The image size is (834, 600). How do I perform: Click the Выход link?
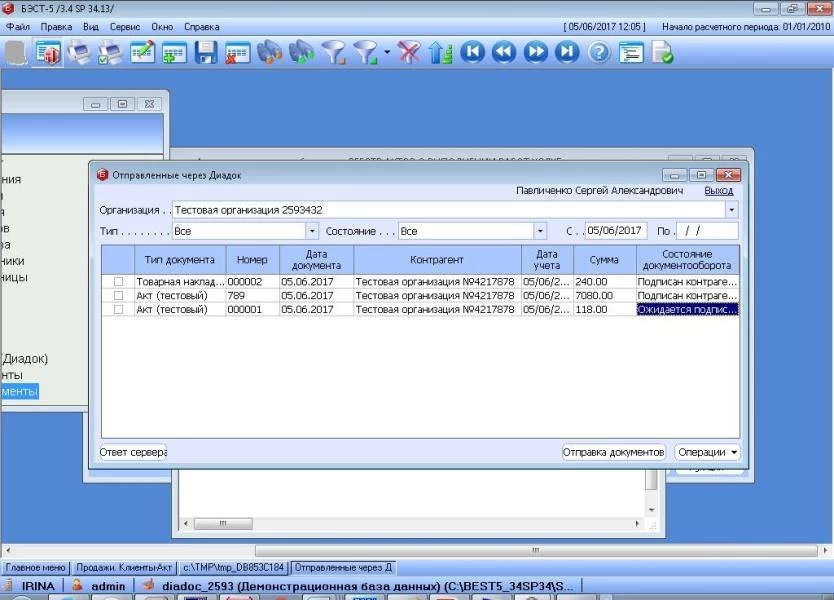point(719,190)
